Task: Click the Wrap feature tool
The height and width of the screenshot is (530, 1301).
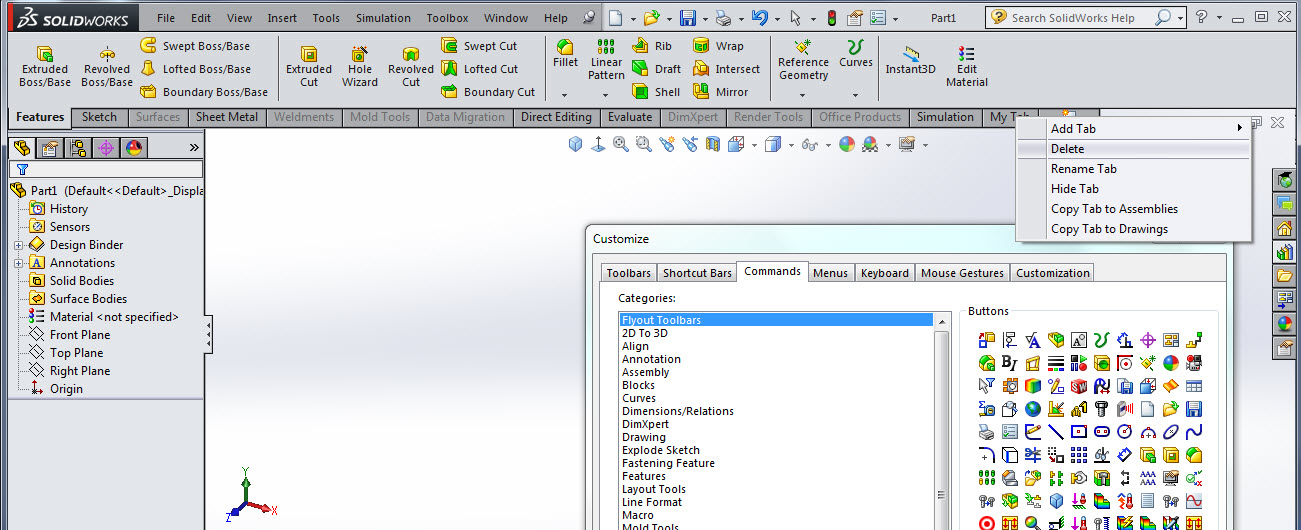Action: pos(718,46)
